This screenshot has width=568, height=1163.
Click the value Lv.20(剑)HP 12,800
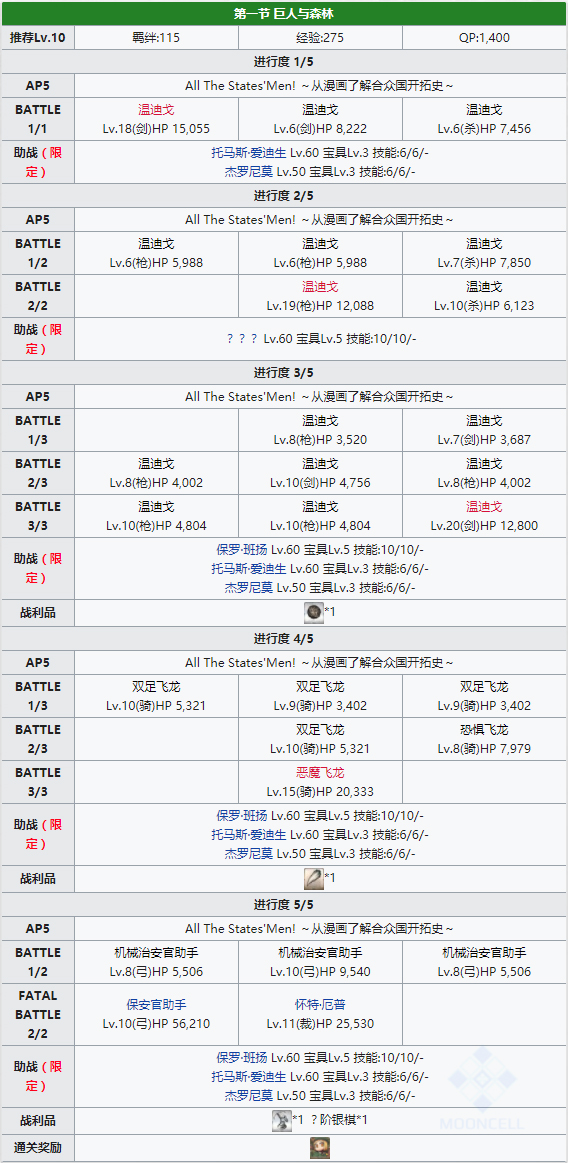pos(484,526)
